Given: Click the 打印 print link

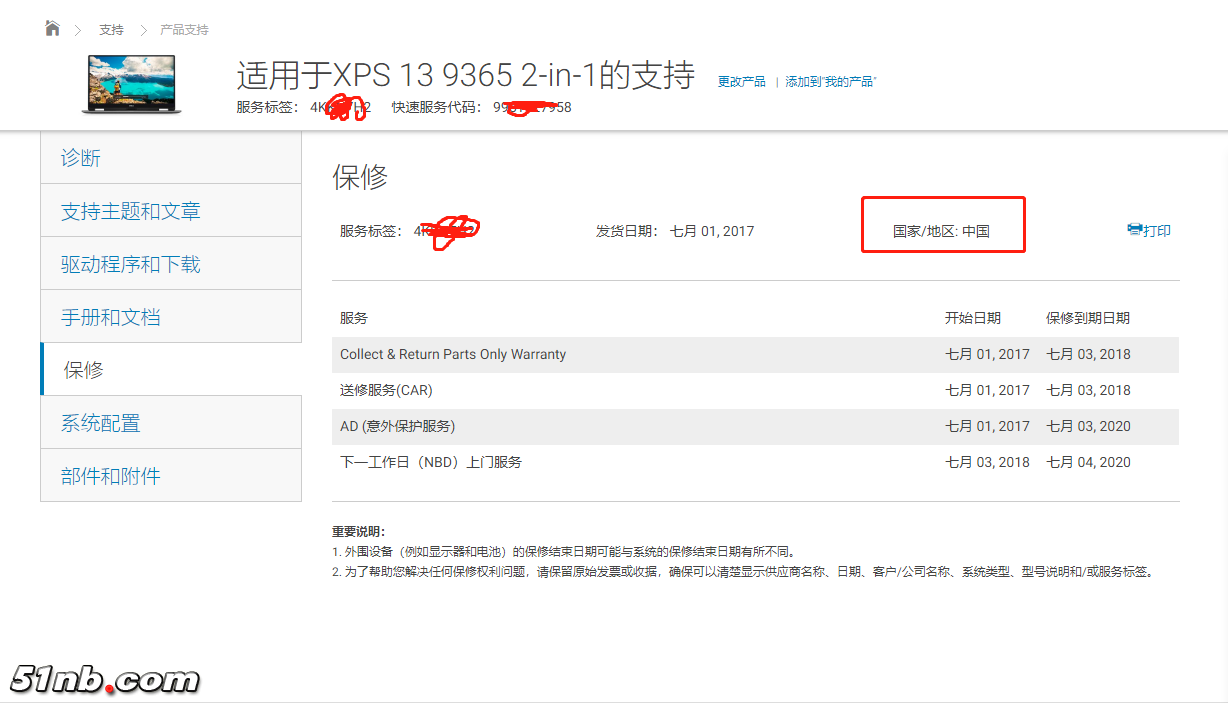Looking at the screenshot, I should click(x=1157, y=231).
